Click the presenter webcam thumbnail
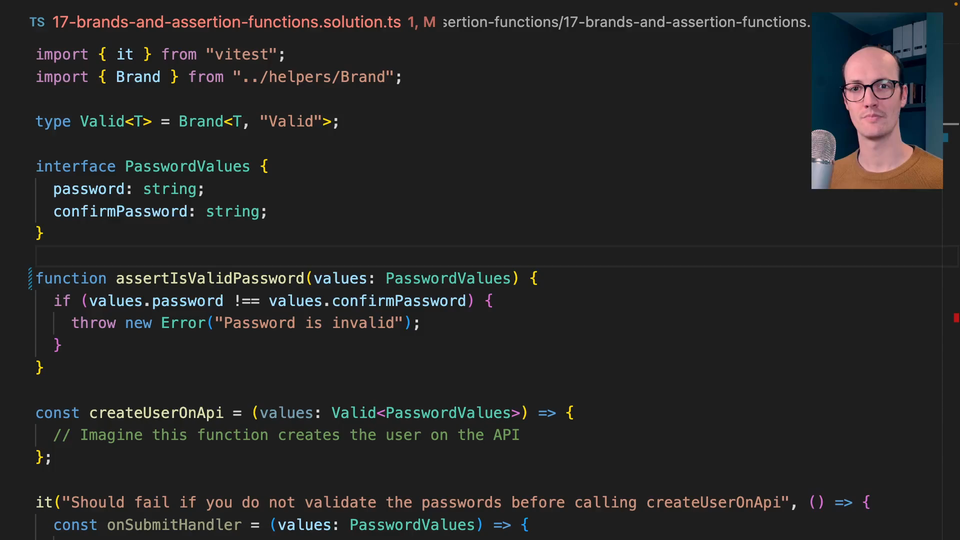Screen dimensions: 960x540 coord(877,101)
